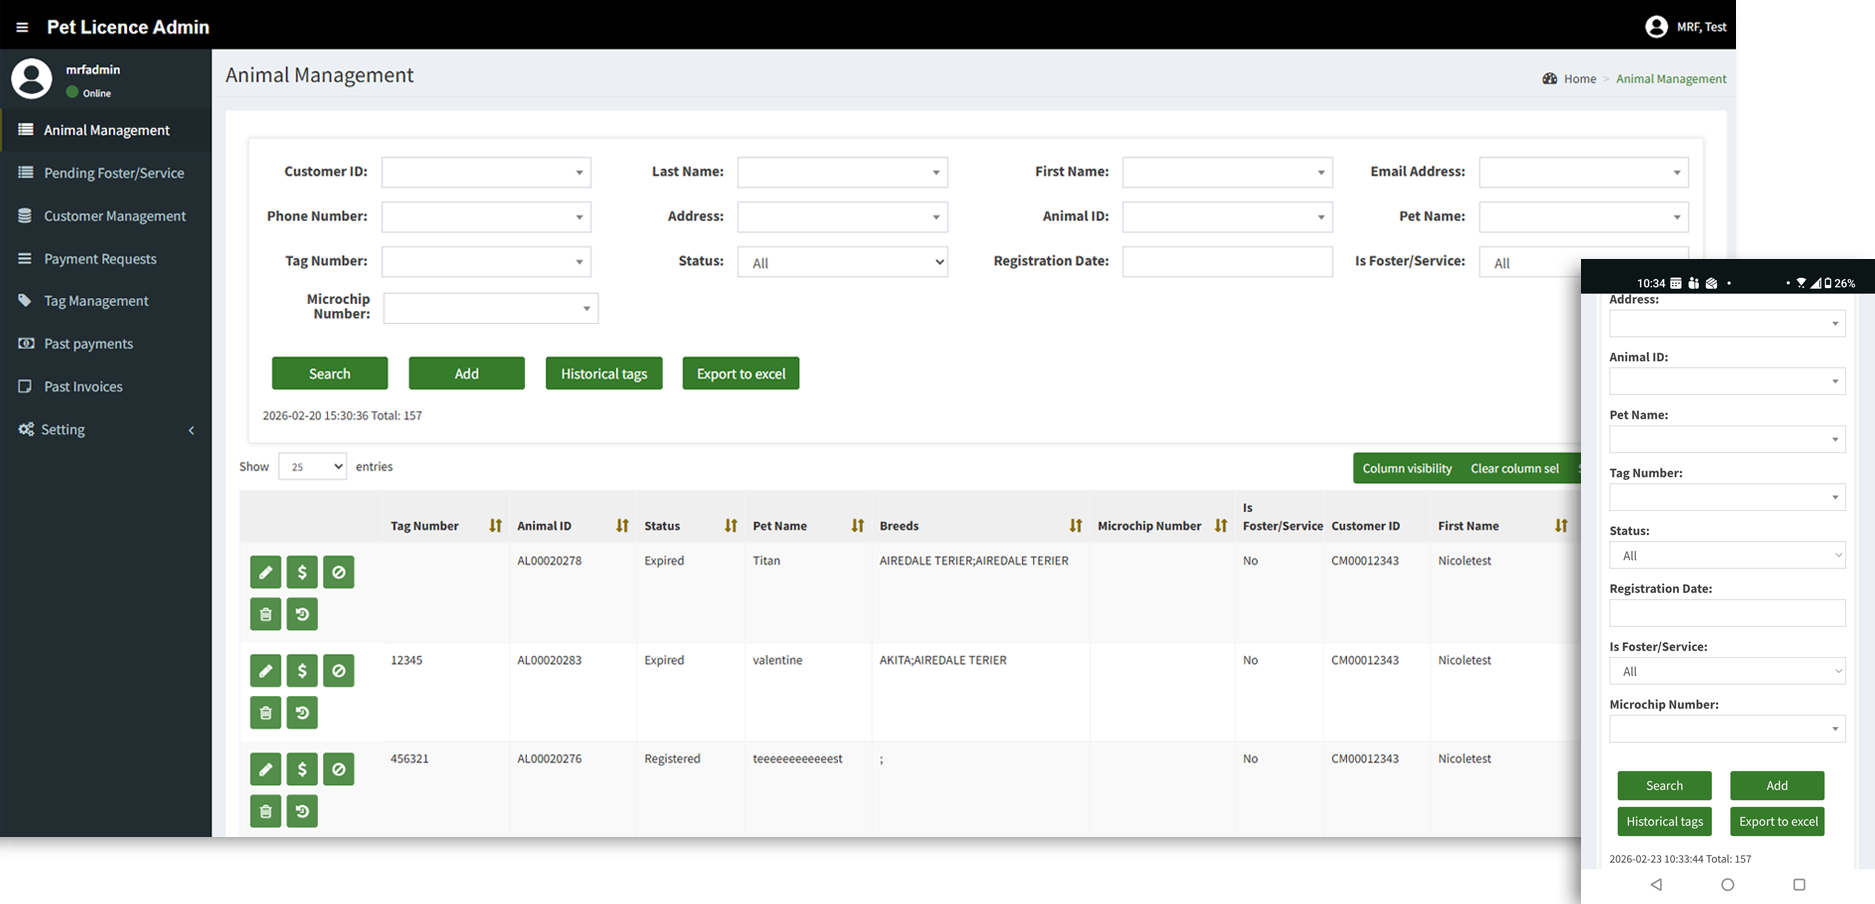Open Payment Requests sidebar item
1875x904 pixels.
(100, 259)
